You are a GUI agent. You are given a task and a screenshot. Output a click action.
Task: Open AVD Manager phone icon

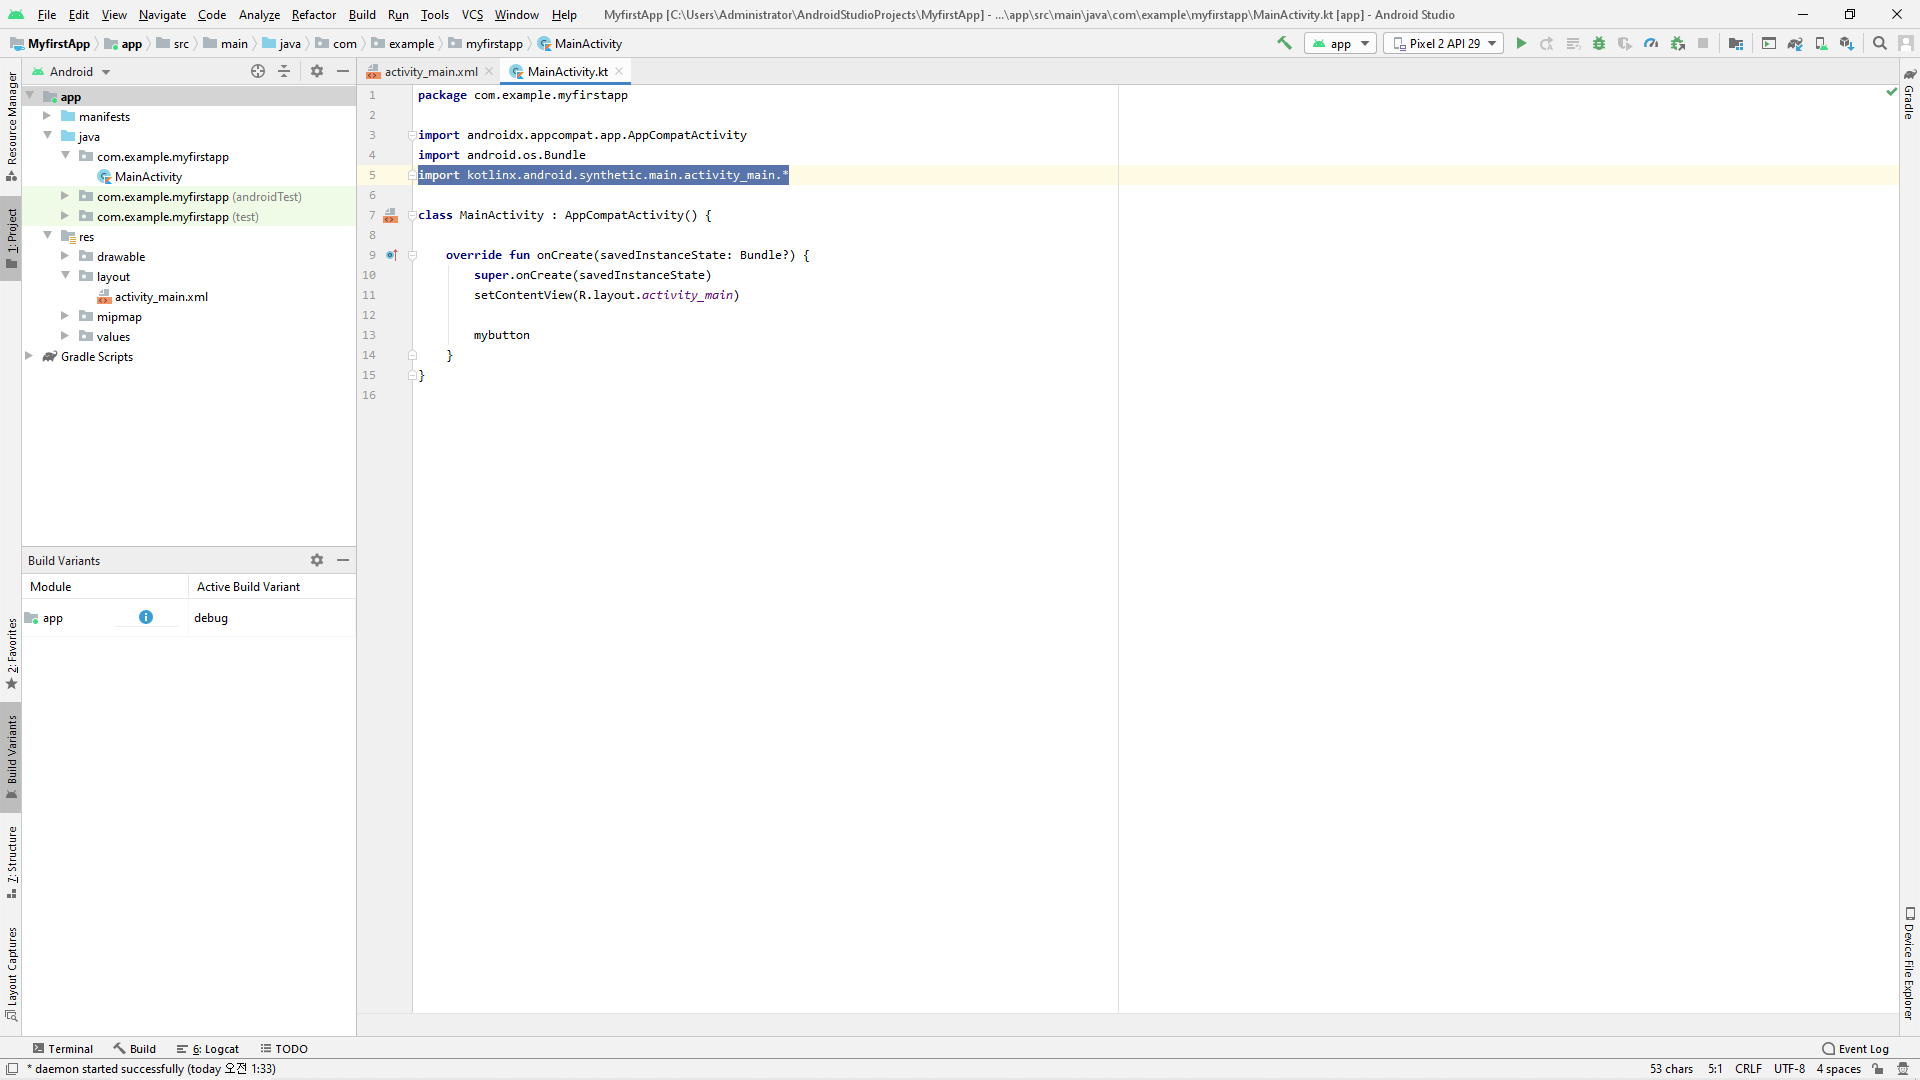[x=1821, y=43]
